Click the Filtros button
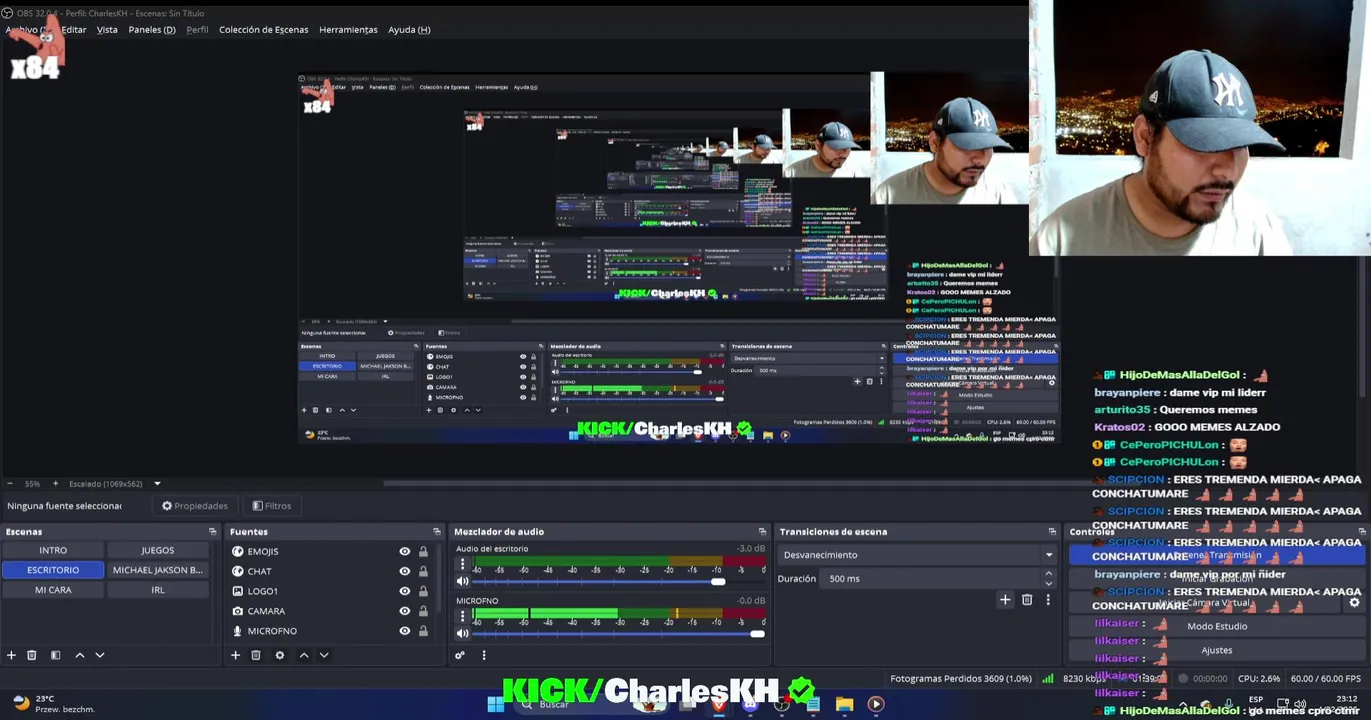Viewport: 1371px width, 720px height. click(272, 506)
